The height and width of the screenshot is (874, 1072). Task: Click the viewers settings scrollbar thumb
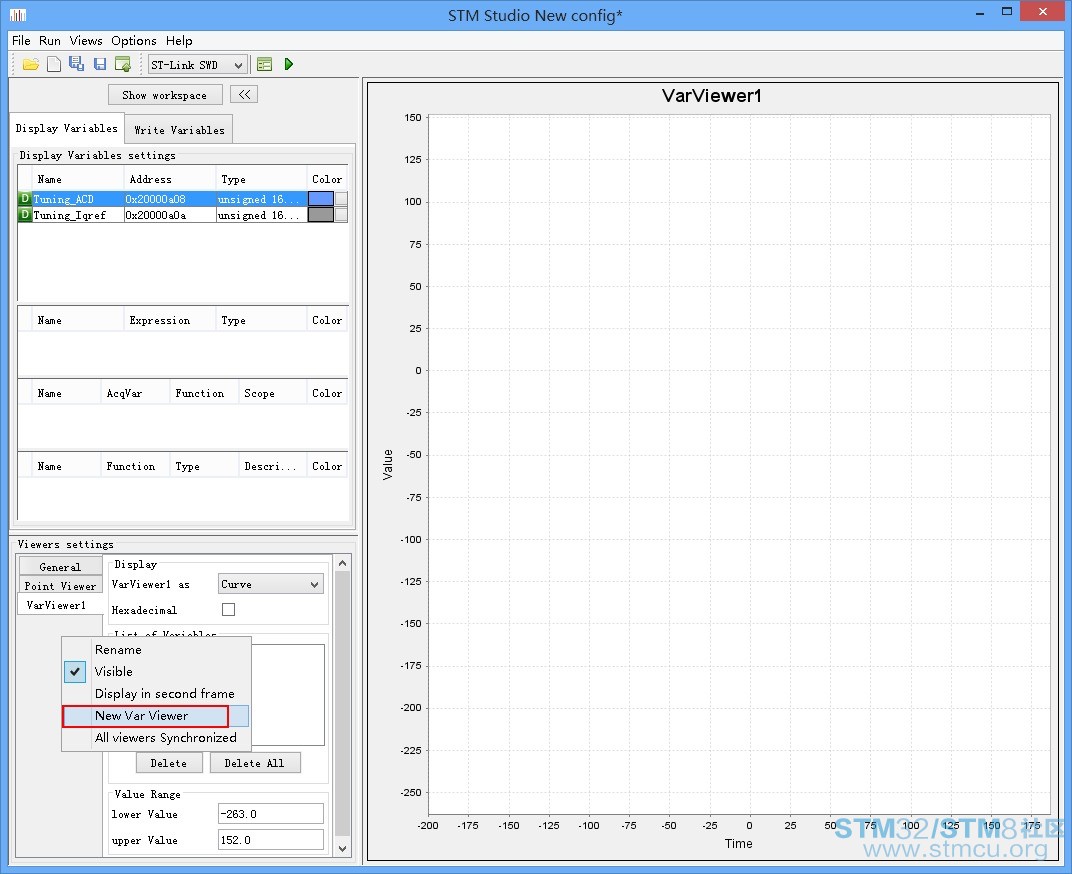343,703
